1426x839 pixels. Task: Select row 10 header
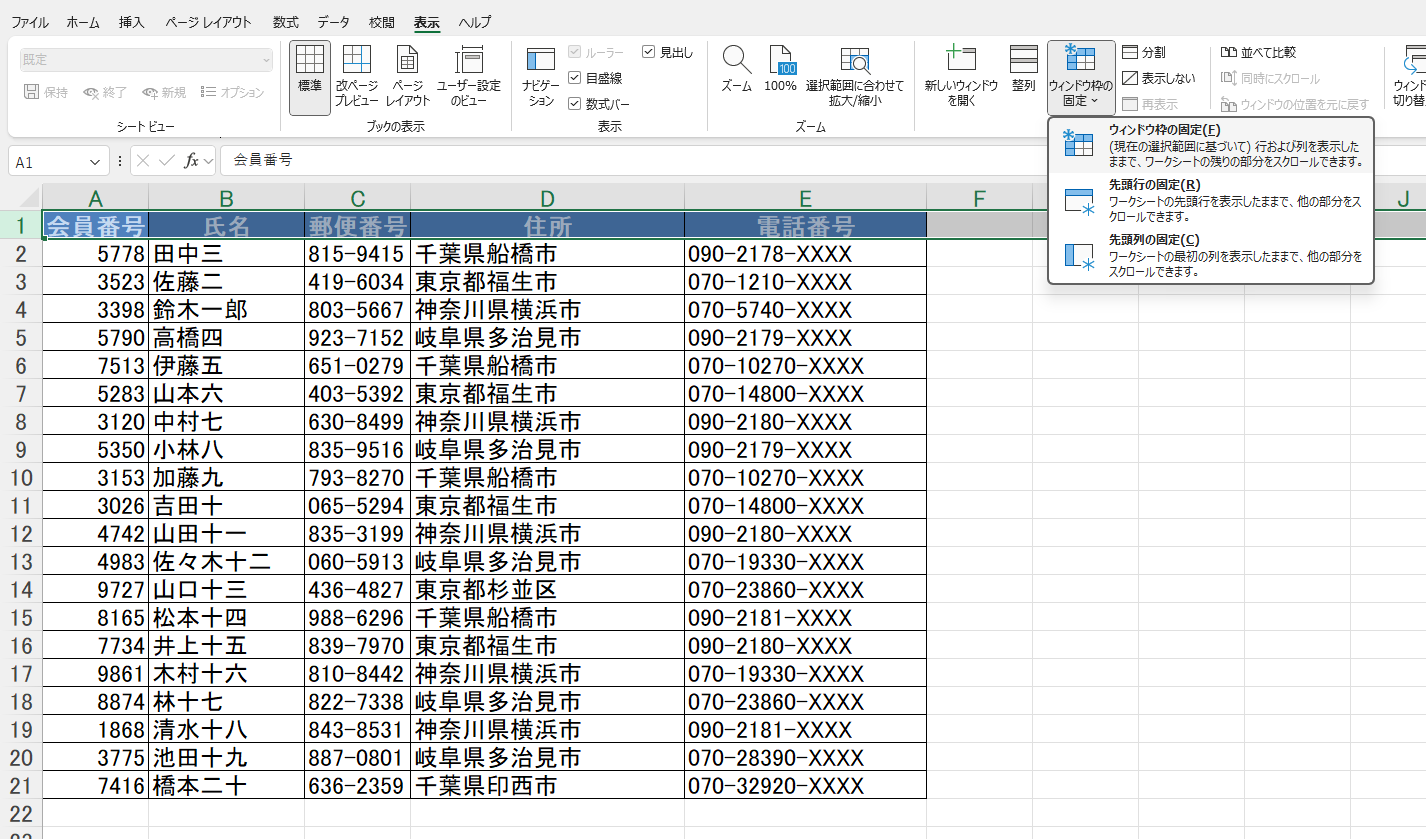21,477
